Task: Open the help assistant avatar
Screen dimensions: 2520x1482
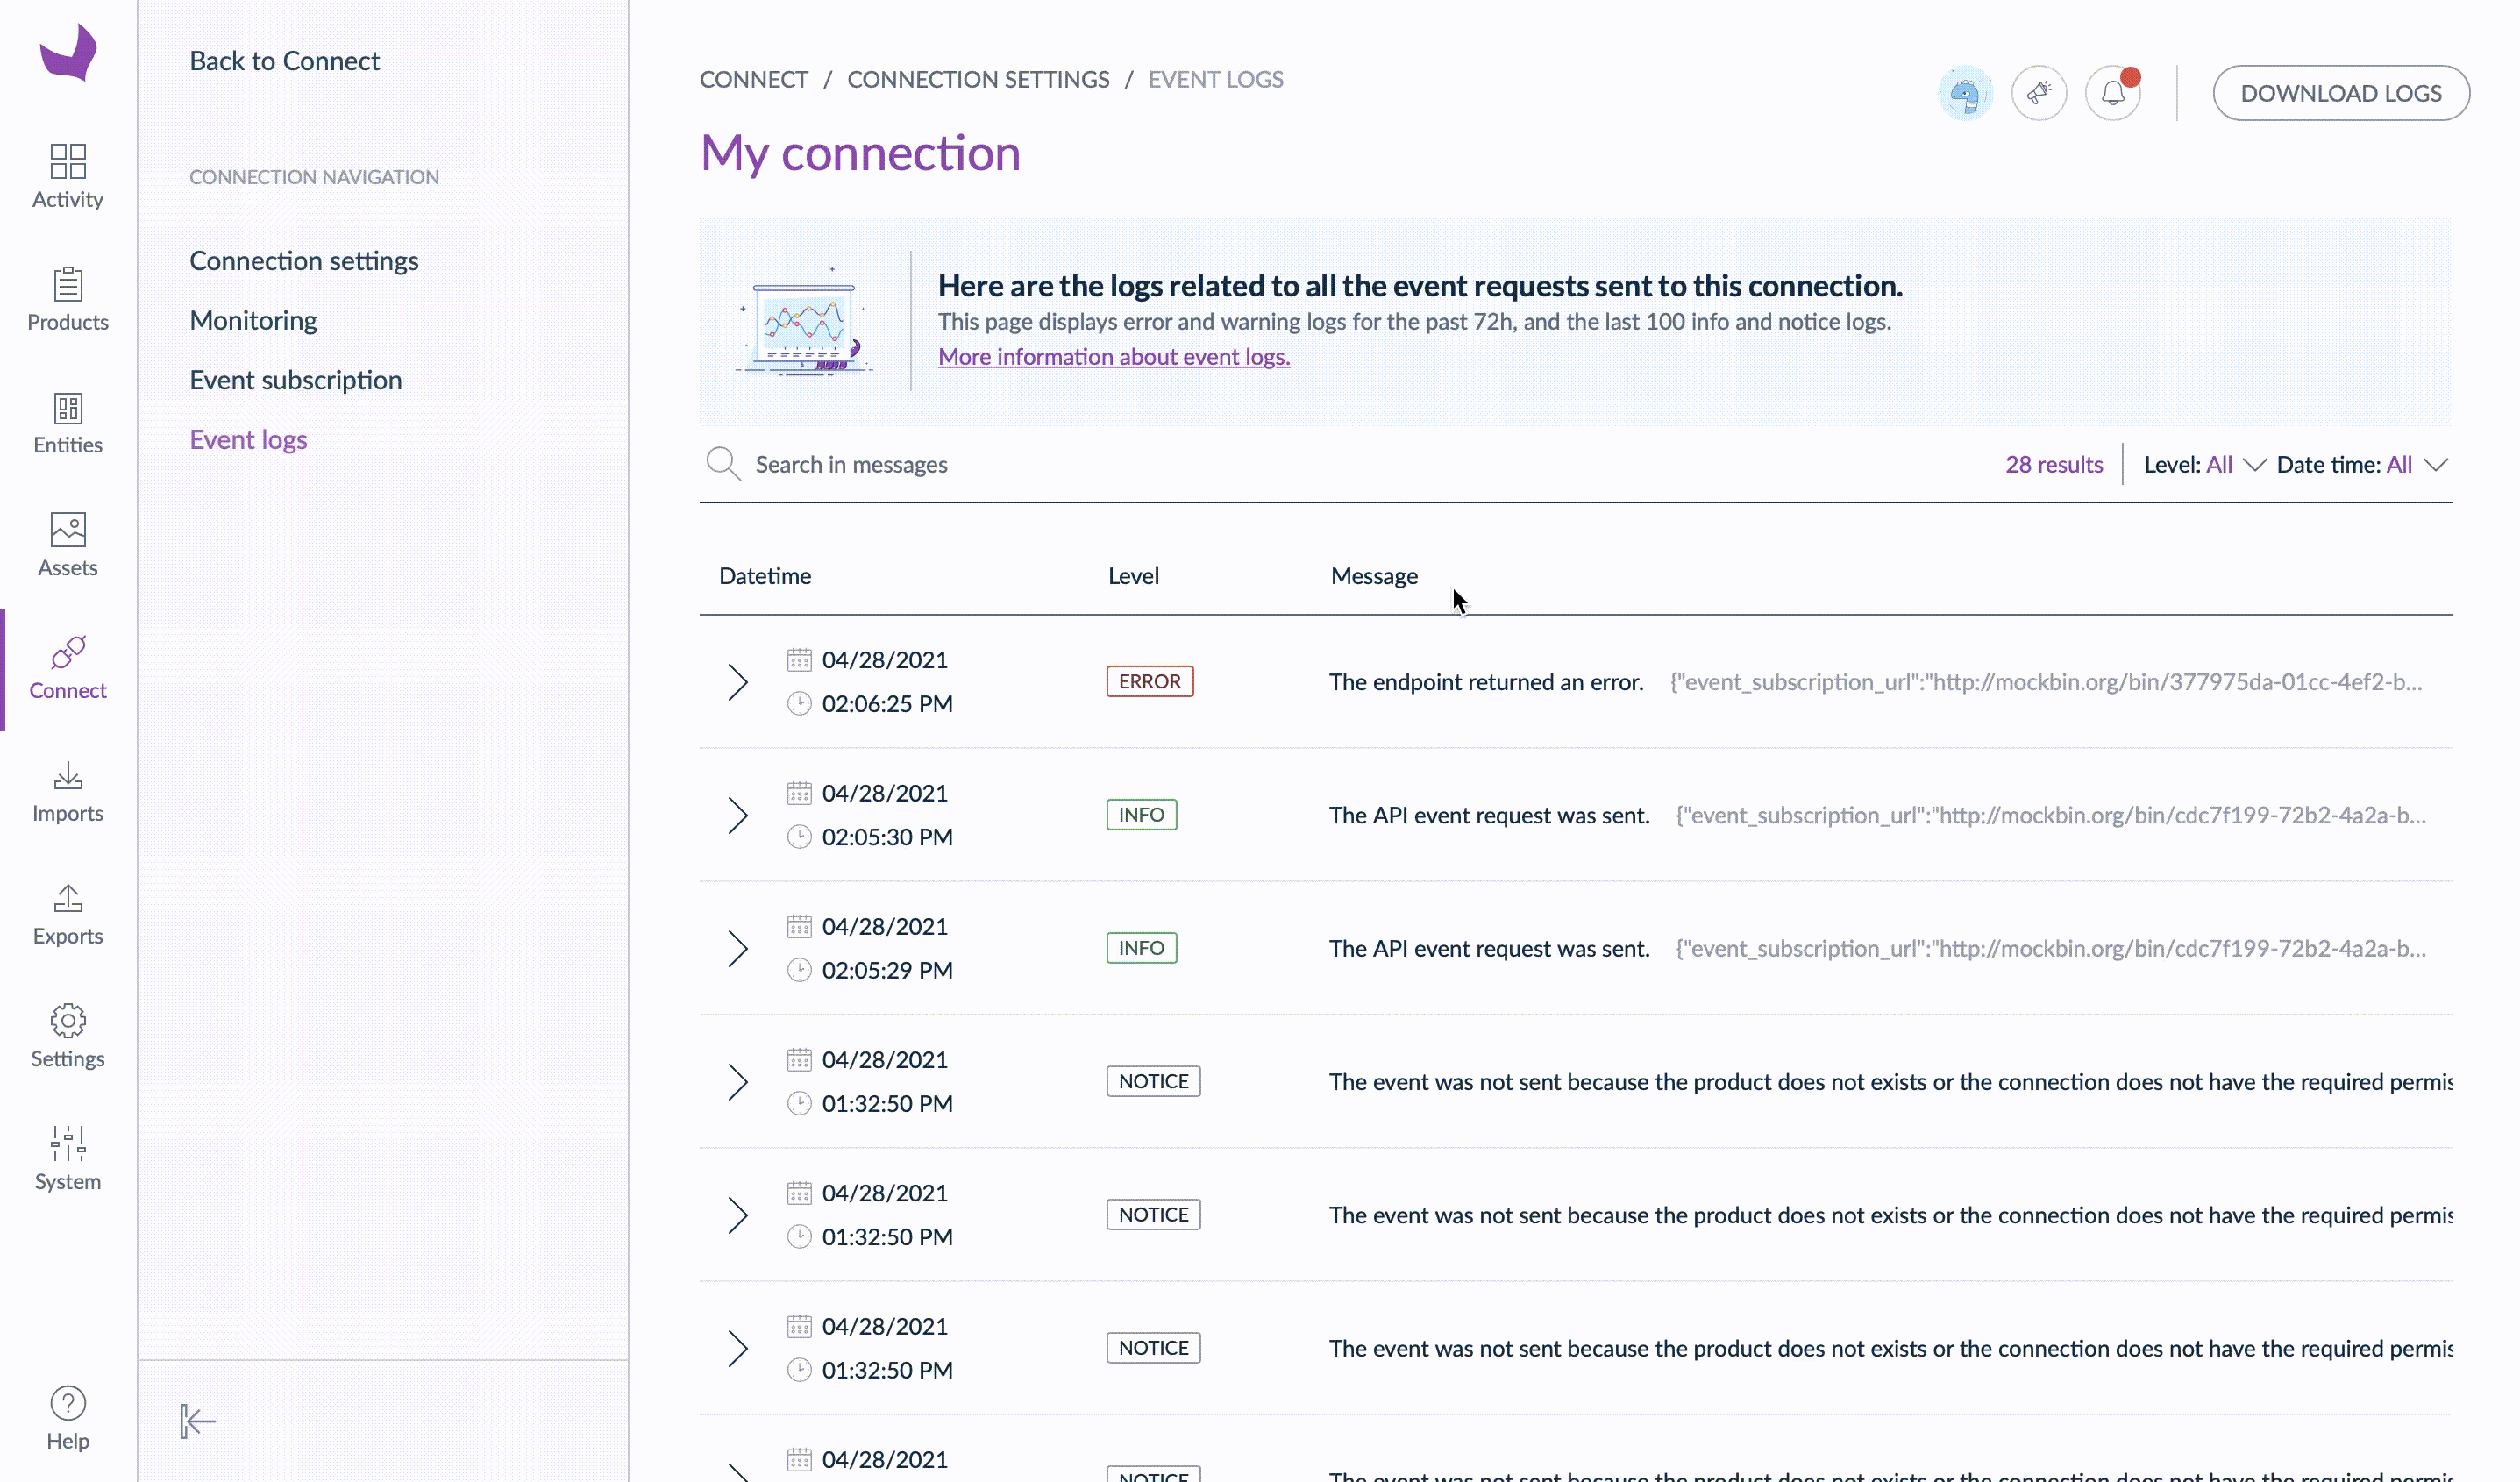Action: pos(1965,92)
